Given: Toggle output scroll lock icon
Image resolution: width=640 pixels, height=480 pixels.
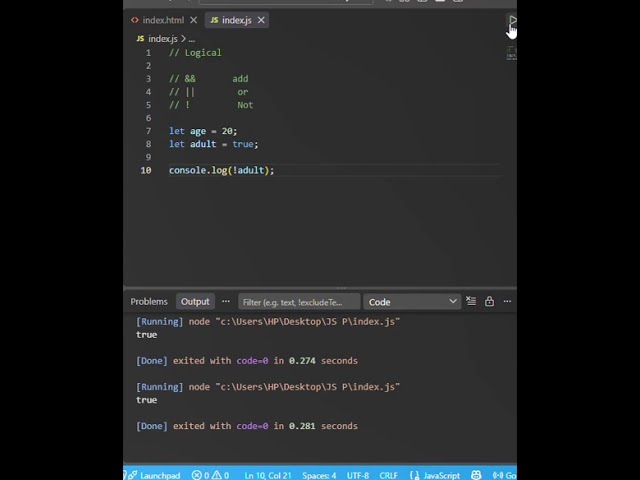Looking at the screenshot, I should (489, 301).
